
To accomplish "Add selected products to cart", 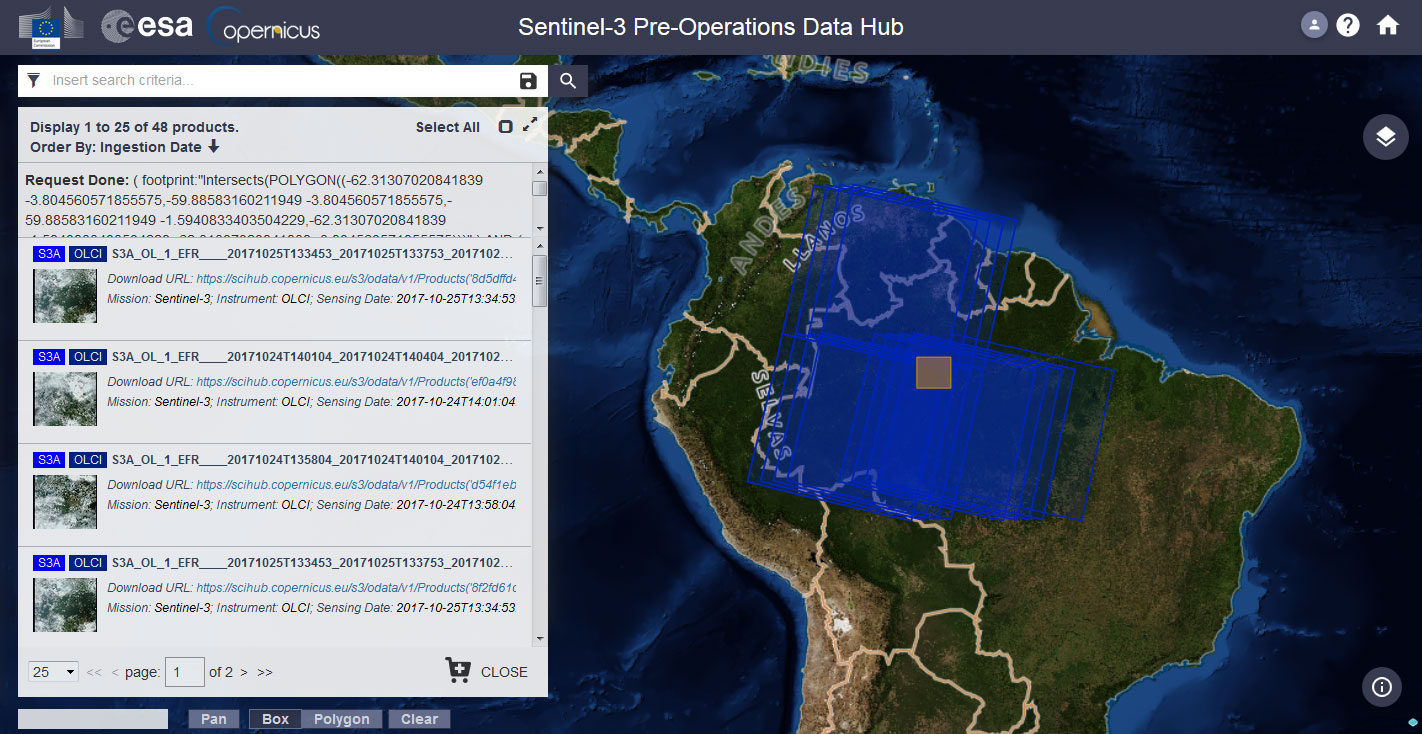I will tap(458, 671).
